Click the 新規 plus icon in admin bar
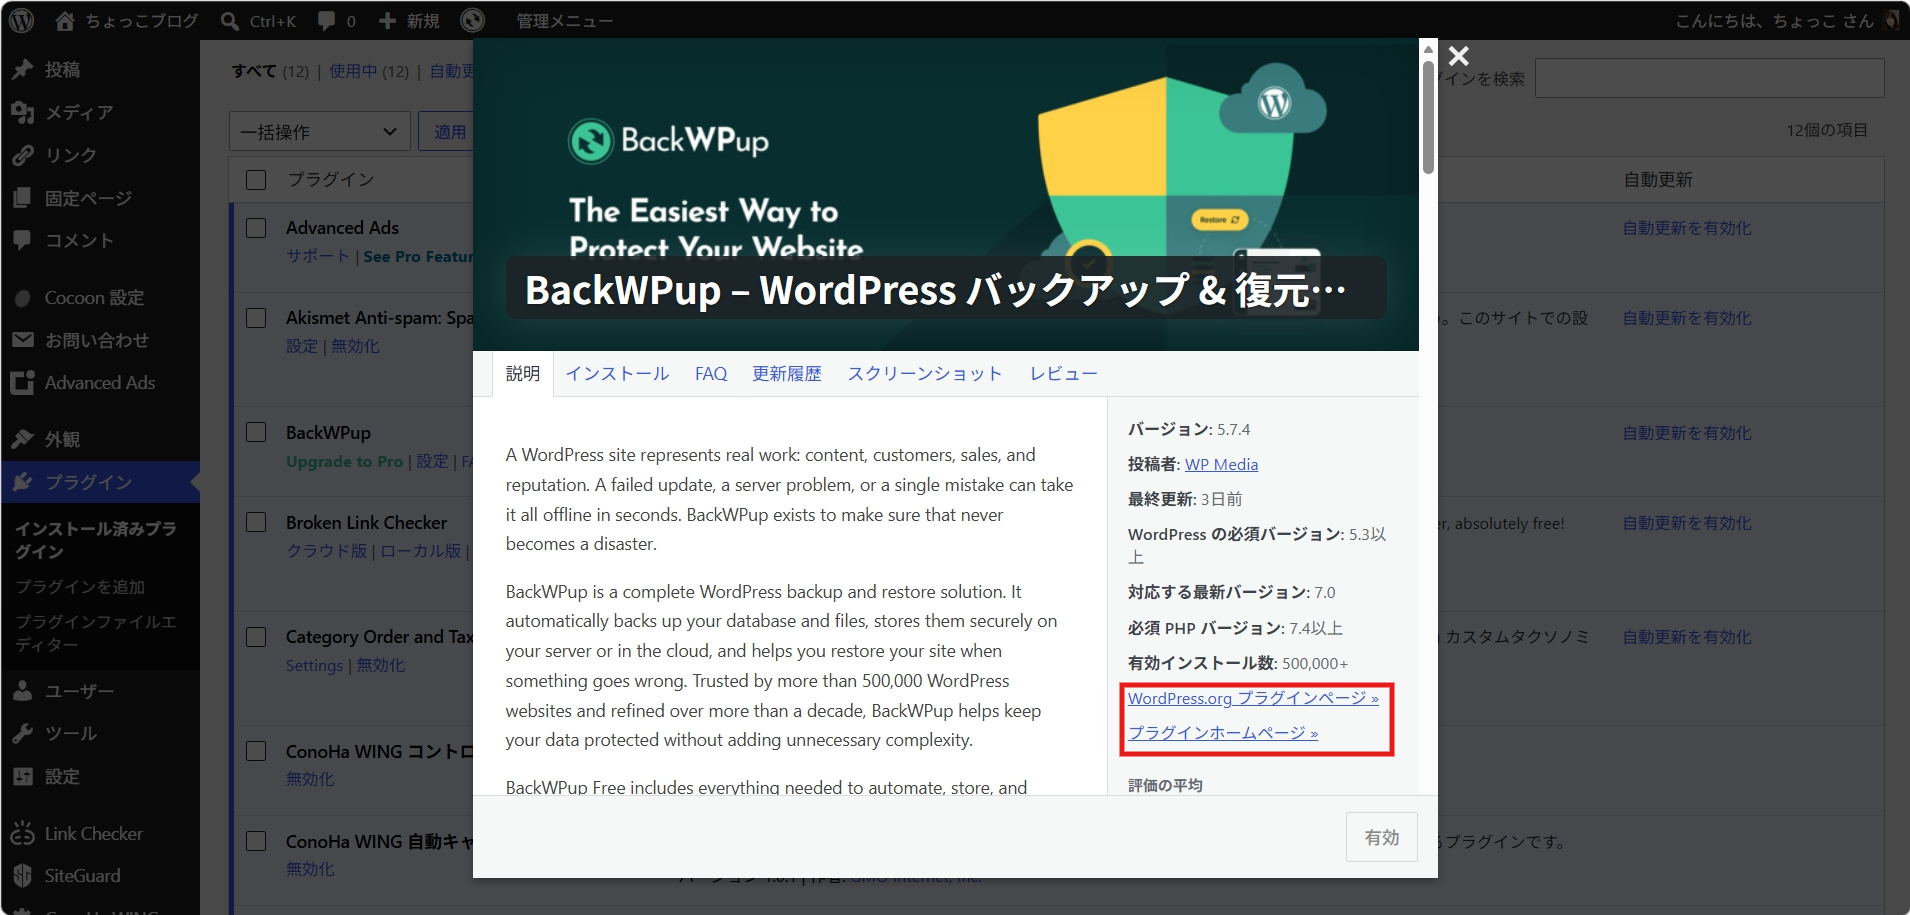 387,20
